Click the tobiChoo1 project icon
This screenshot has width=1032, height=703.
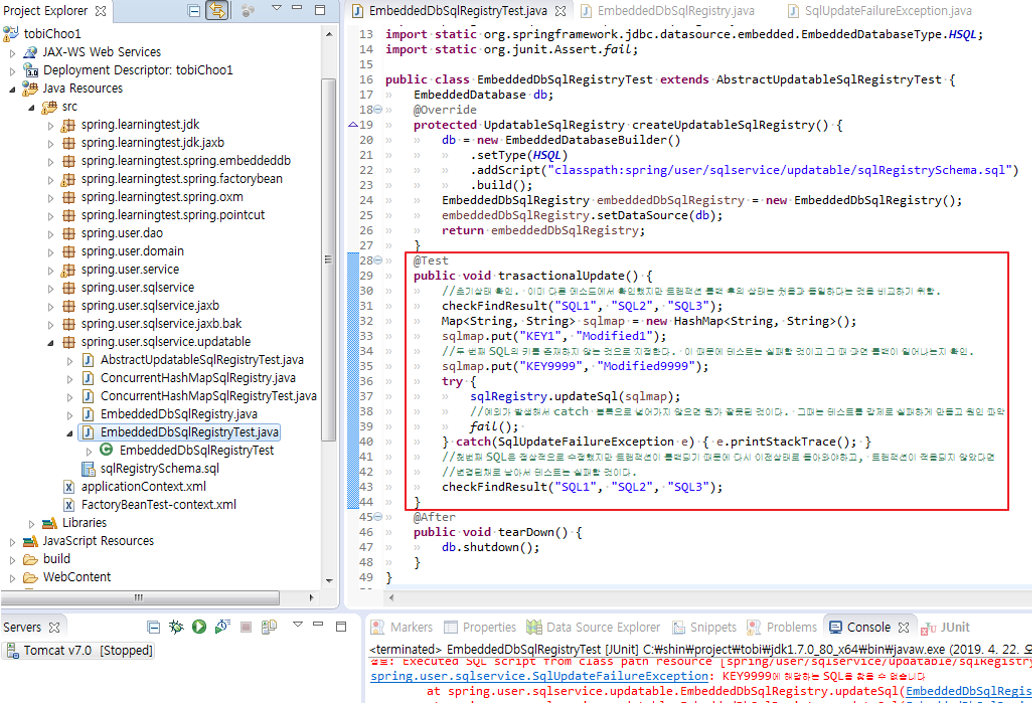click(11, 33)
